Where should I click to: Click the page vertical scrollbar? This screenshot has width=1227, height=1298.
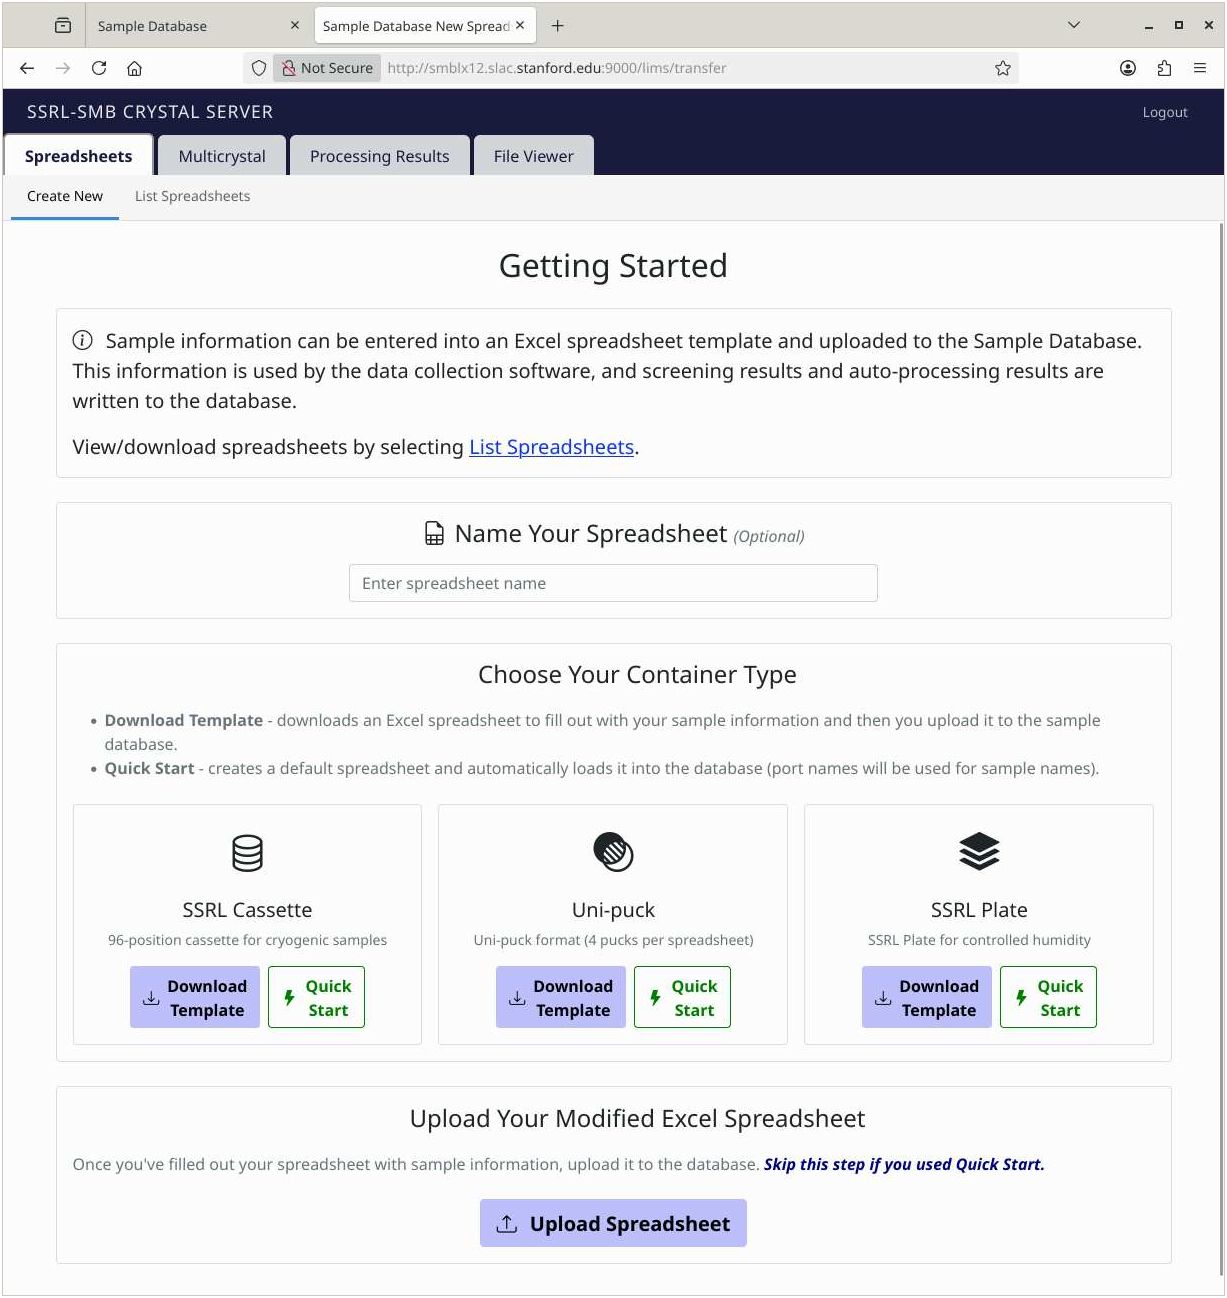(x=1221, y=748)
